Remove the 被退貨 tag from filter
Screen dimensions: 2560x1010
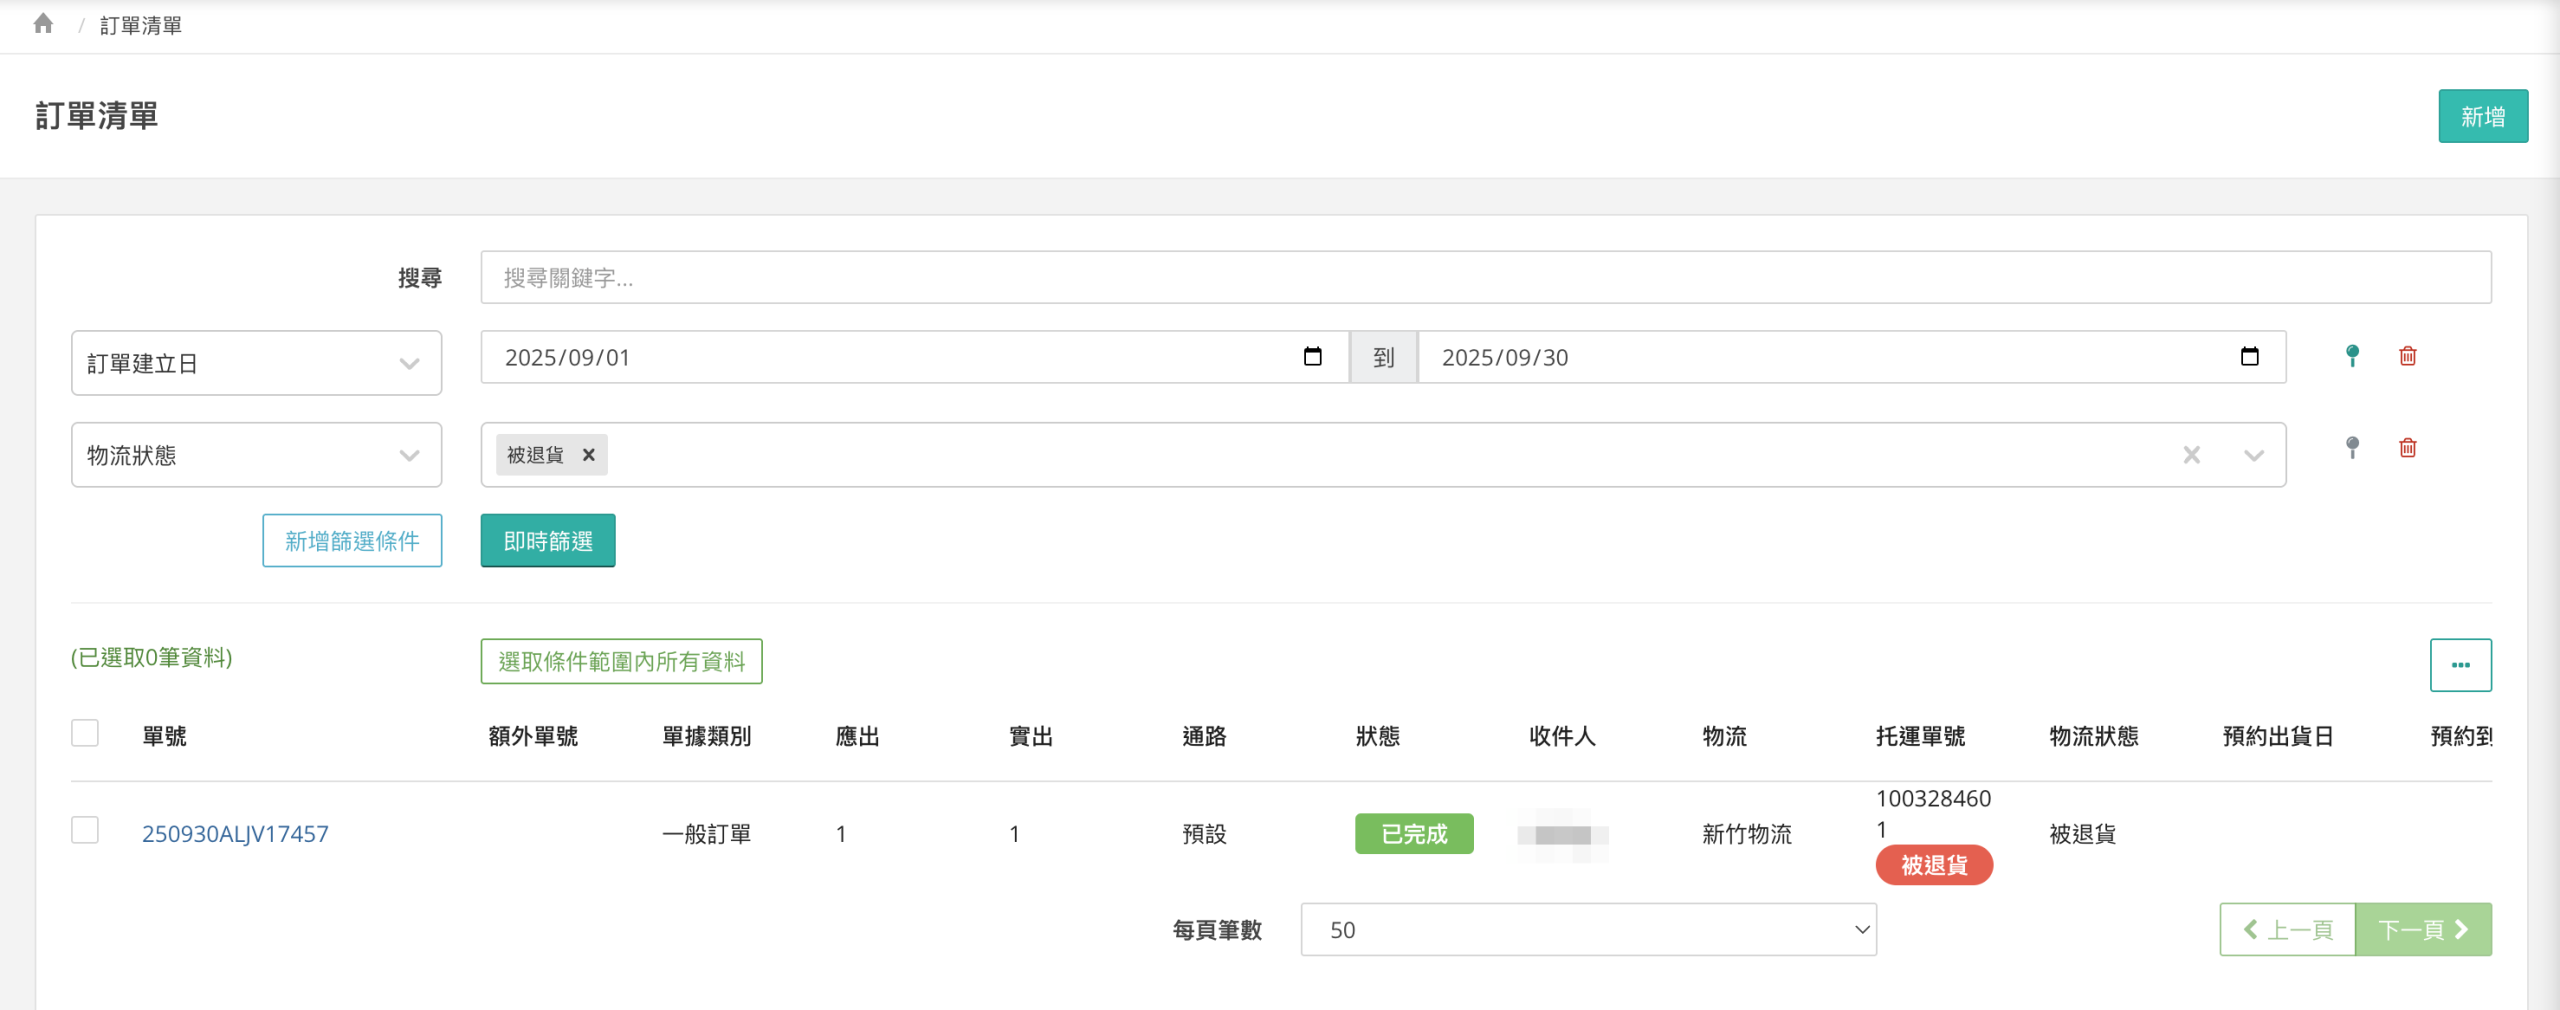tap(589, 455)
